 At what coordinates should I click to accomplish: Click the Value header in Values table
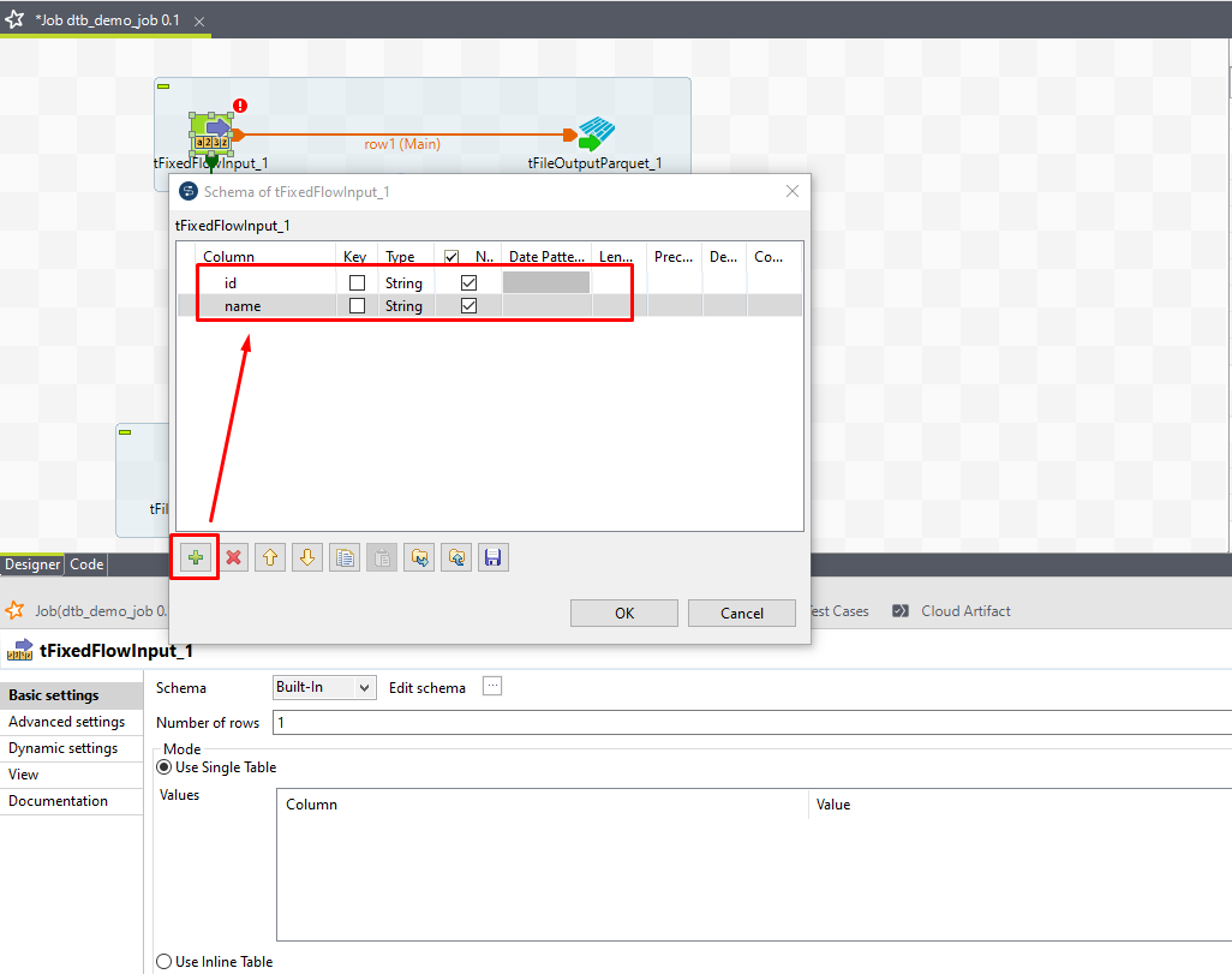click(x=1020, y=804)
